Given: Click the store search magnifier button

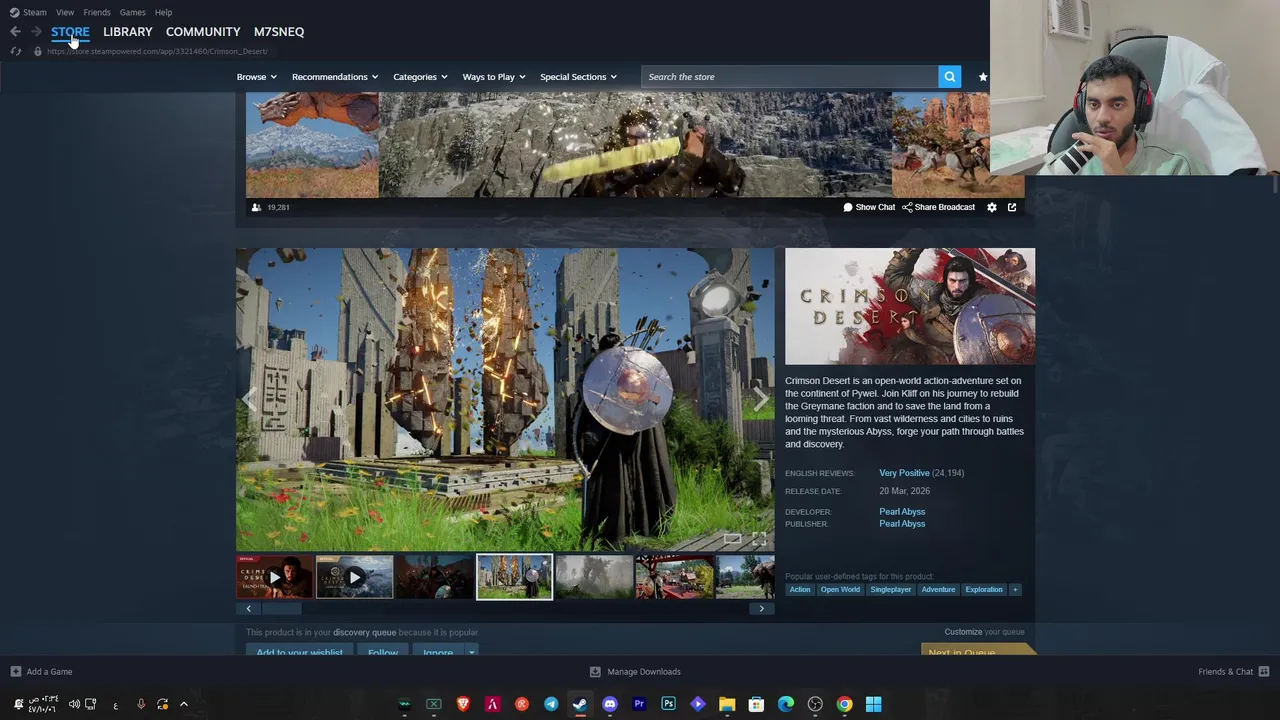Looking at the screenshot, I should click(949, 77).
